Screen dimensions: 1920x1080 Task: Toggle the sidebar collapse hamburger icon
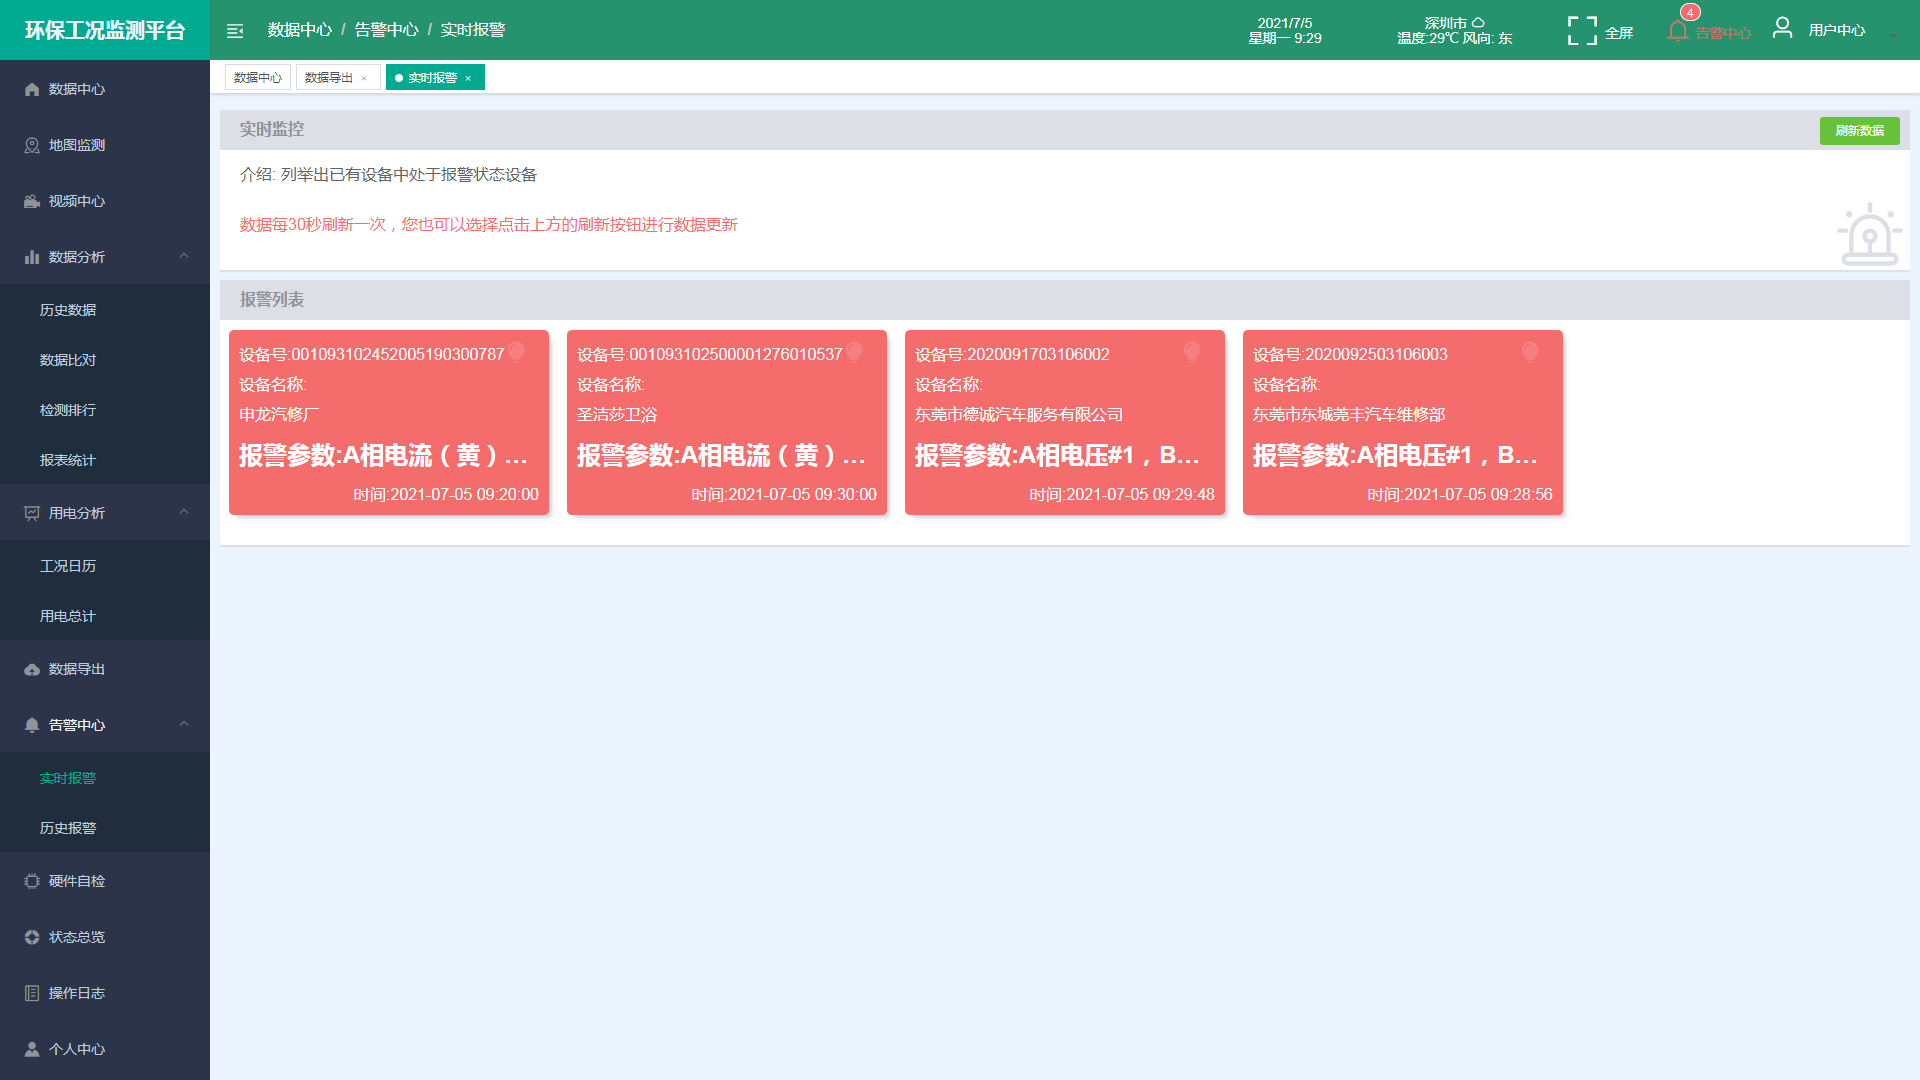pos(235,31)
